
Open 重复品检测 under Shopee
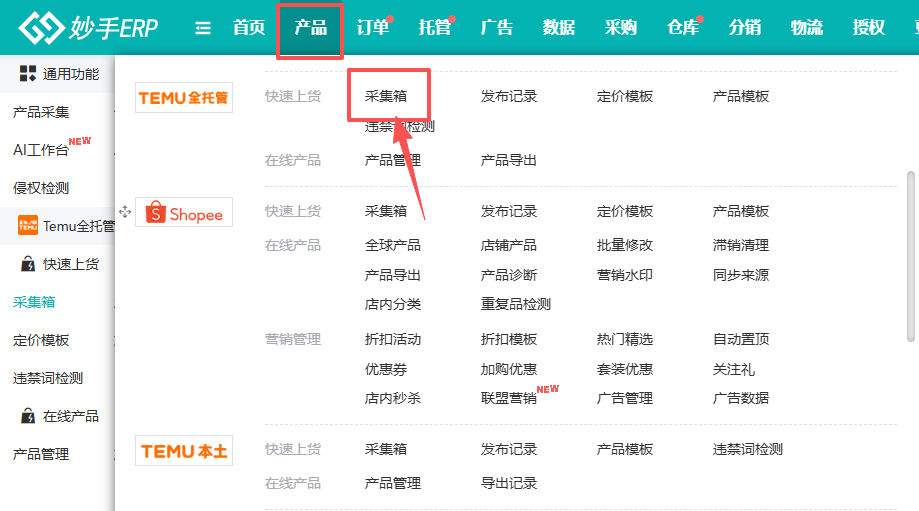tap(516, 304)
